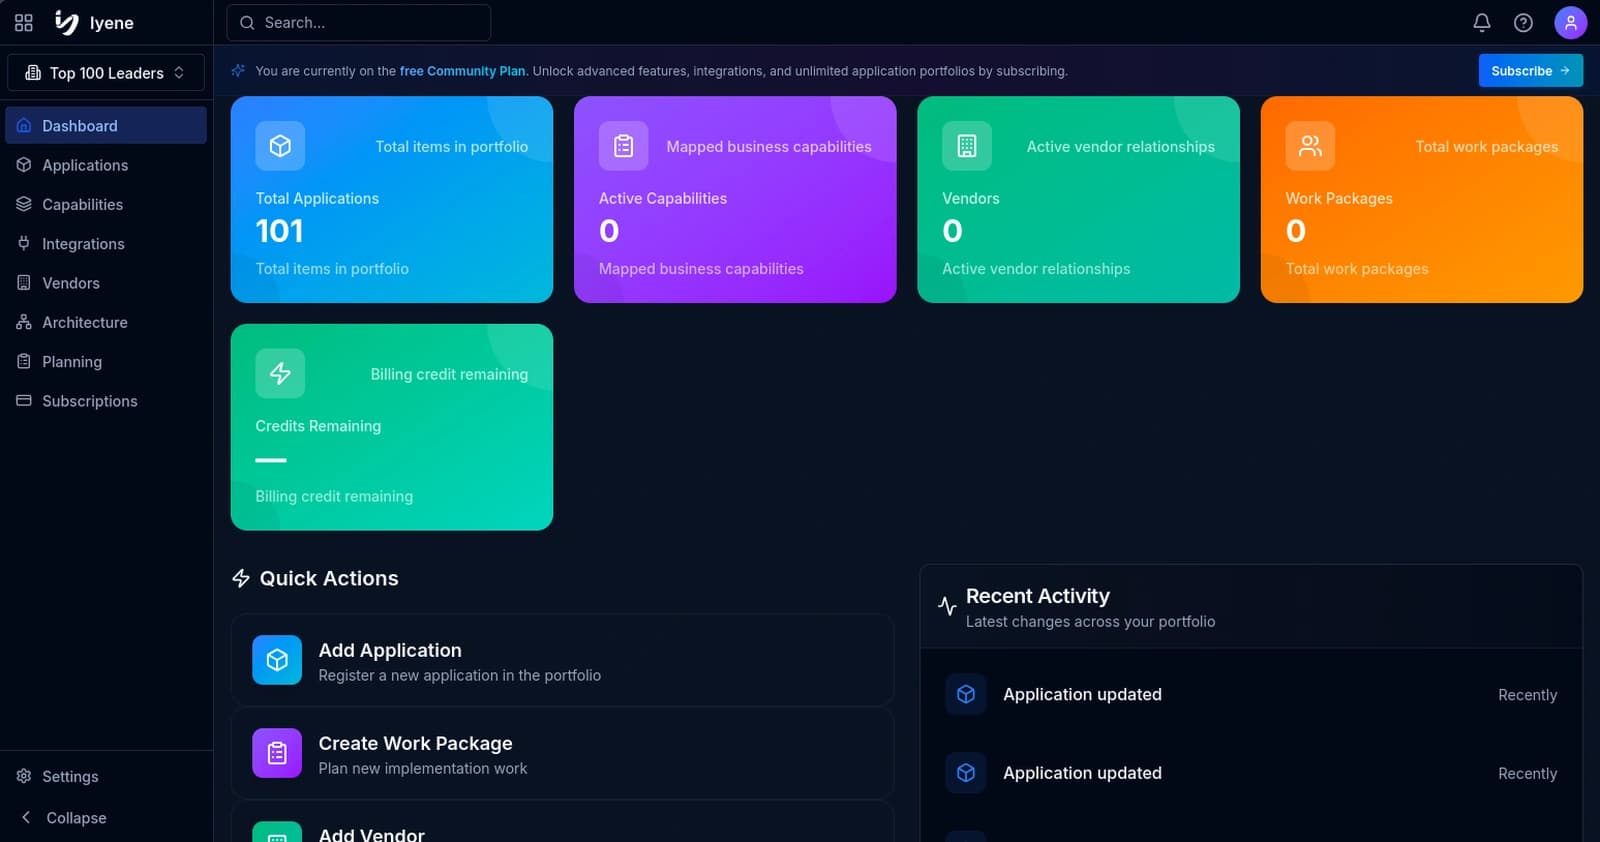Click the apps grid icon in top-left corner
This screenshot has height=842, width=1600.
coord(24,22)
